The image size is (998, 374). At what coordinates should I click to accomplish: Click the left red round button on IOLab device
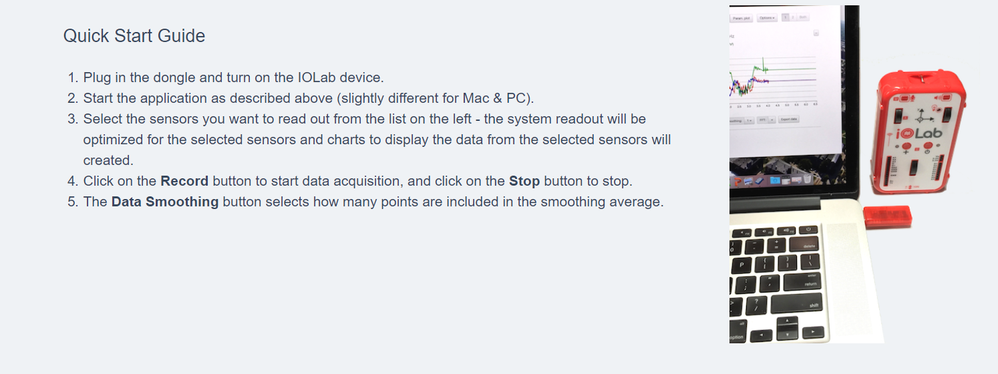pyautogui.click(x=906, y=146)
